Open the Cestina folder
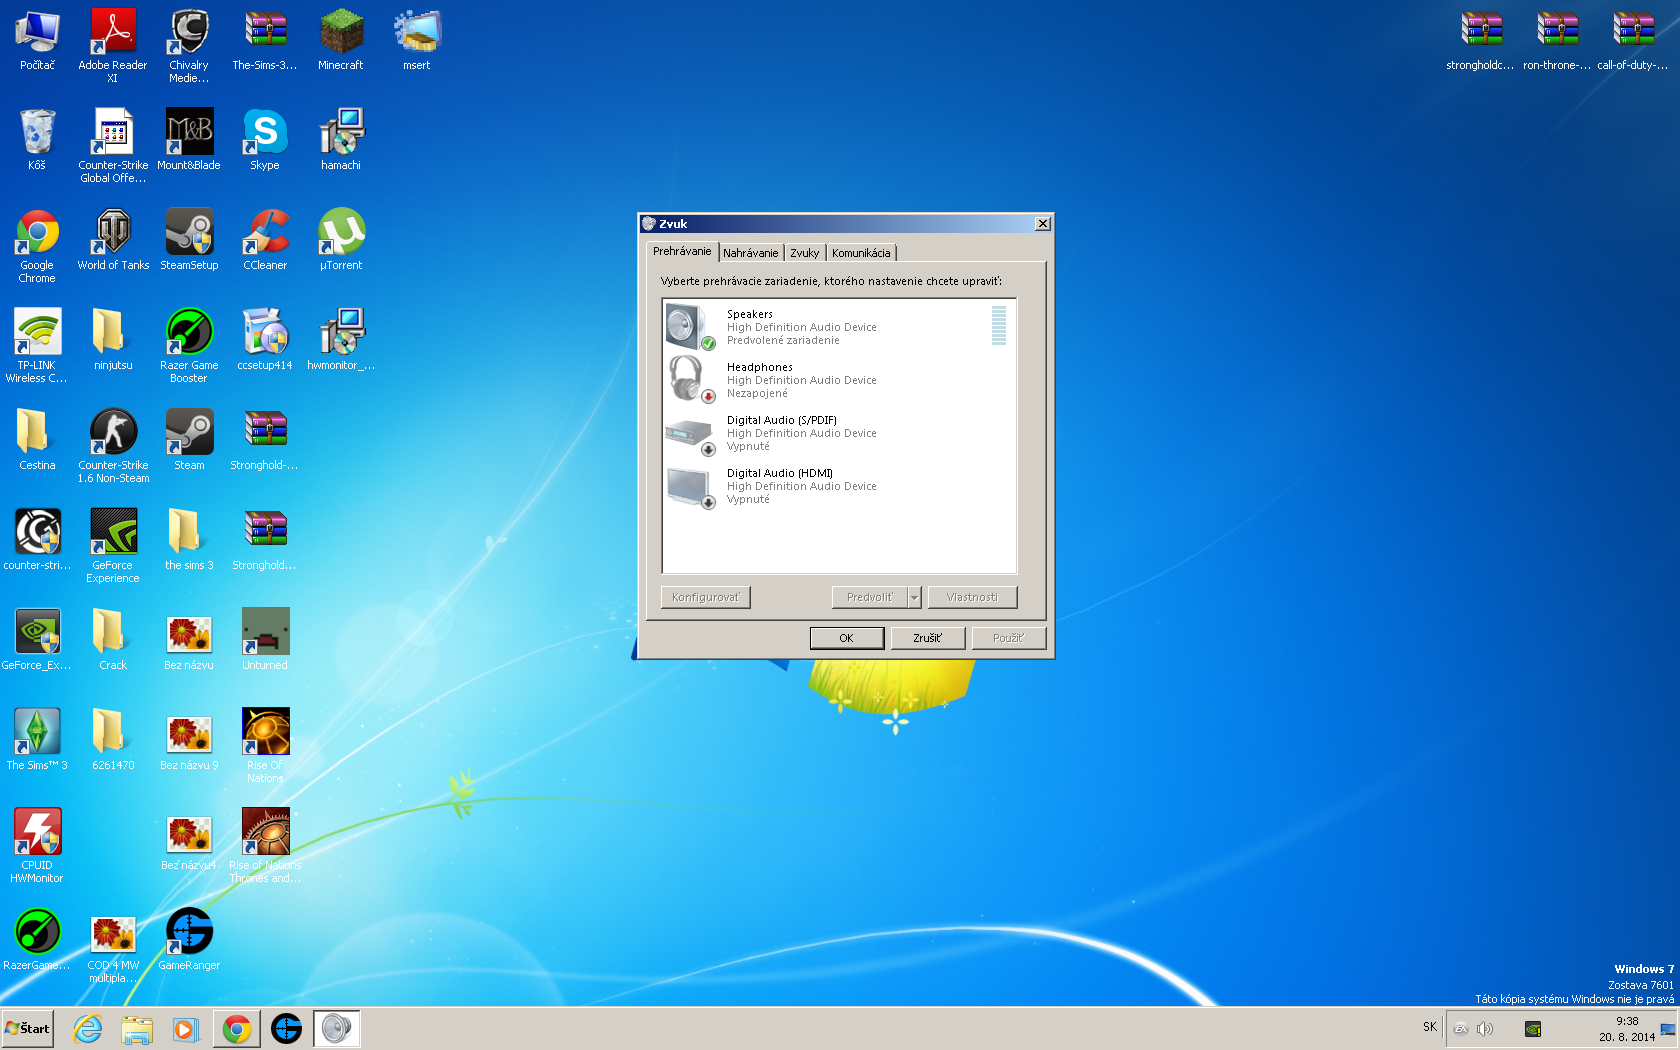Viewport: 1680px width, 1050px height. (37, 440)
